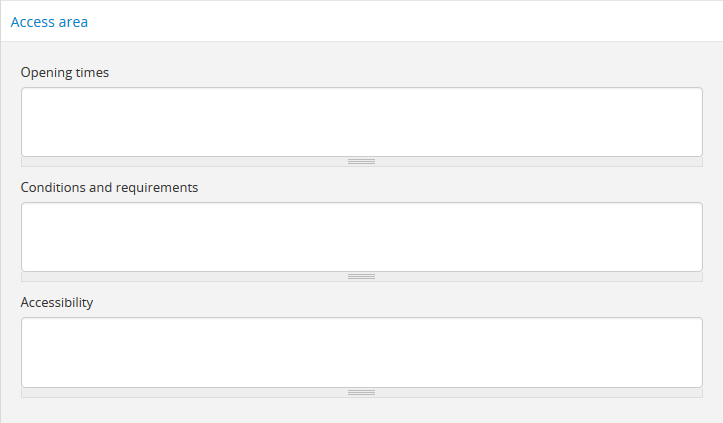Click the Conditions and requirements label
Screen dimensions: 723x423
tap(109, 187)
